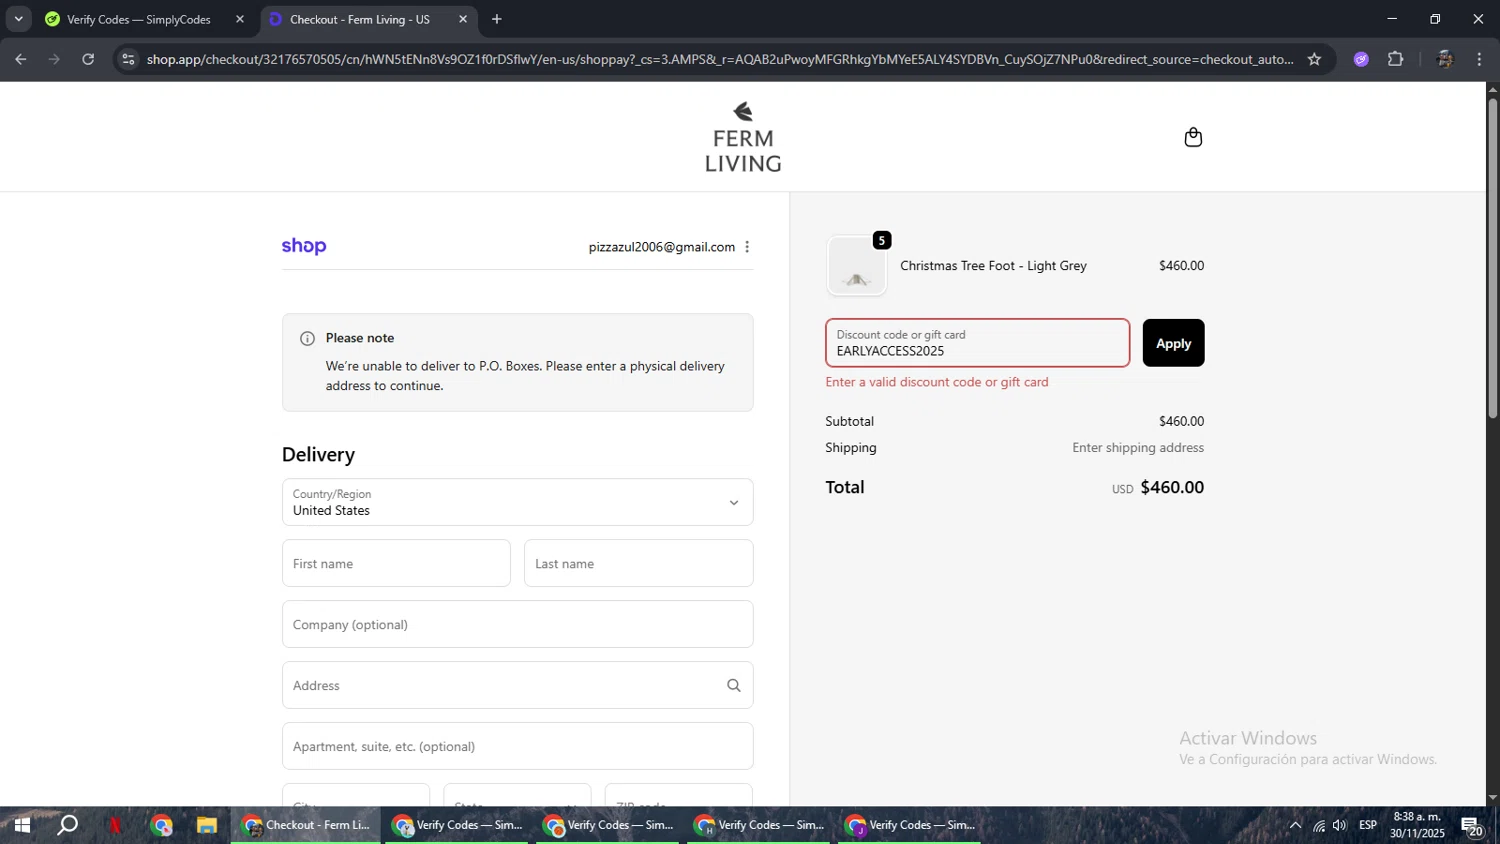Click the Shop pay logo
This screenshot has height=844, width=1500.
(x=304, y=246)
